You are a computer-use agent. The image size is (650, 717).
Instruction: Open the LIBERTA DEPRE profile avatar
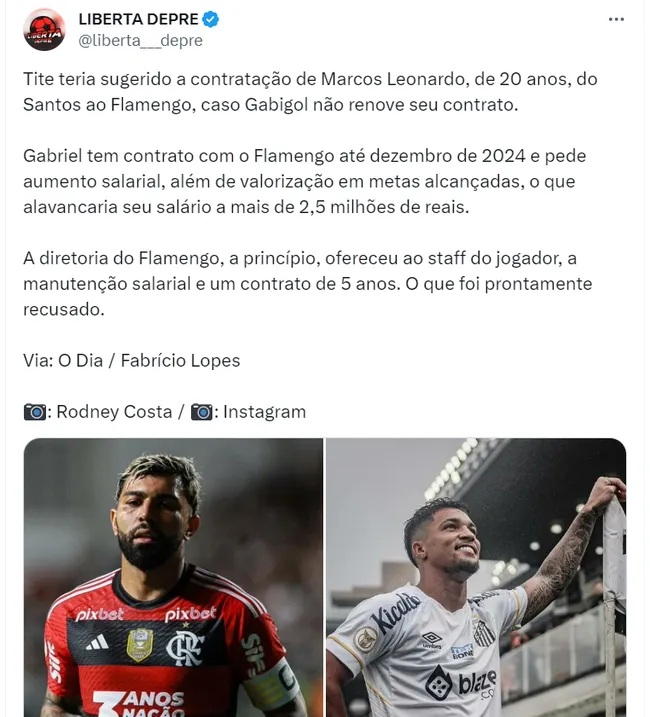point(44,30)
